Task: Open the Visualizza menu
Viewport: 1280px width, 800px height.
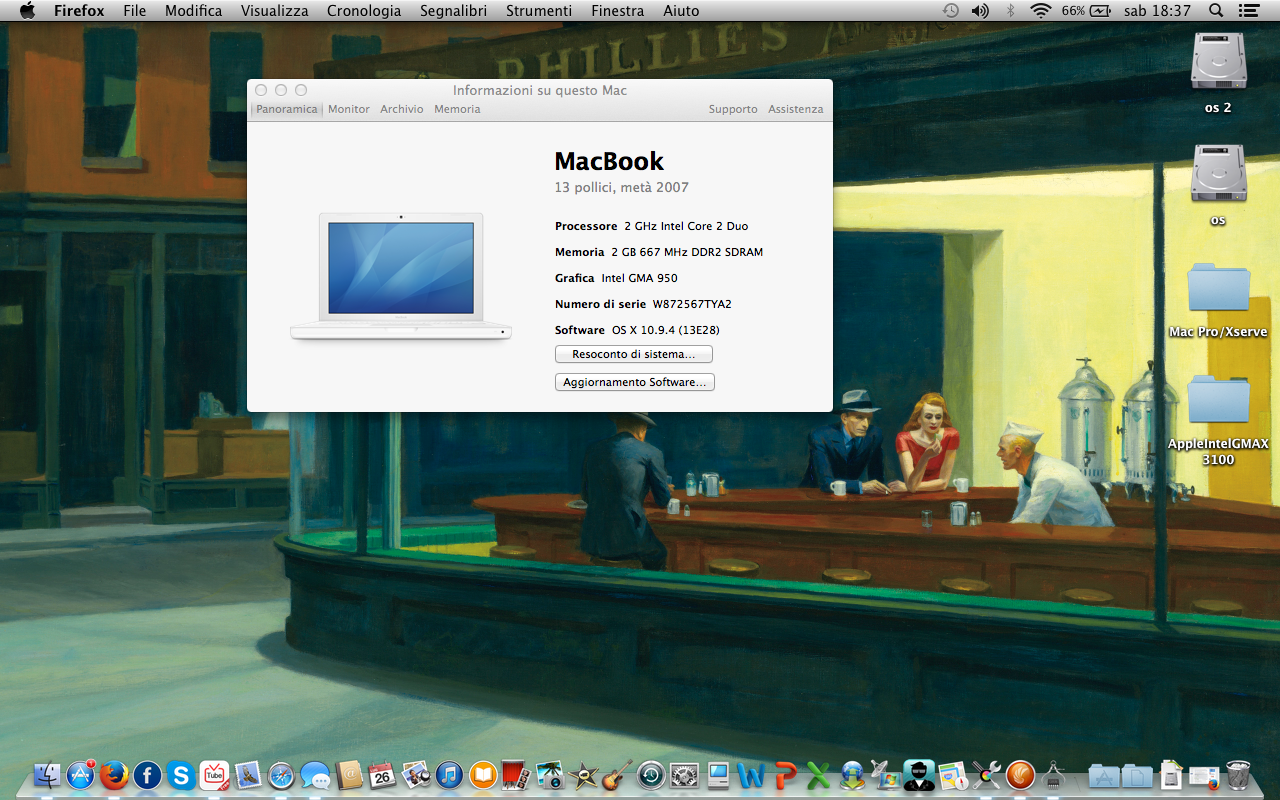Action: (275, 11)
